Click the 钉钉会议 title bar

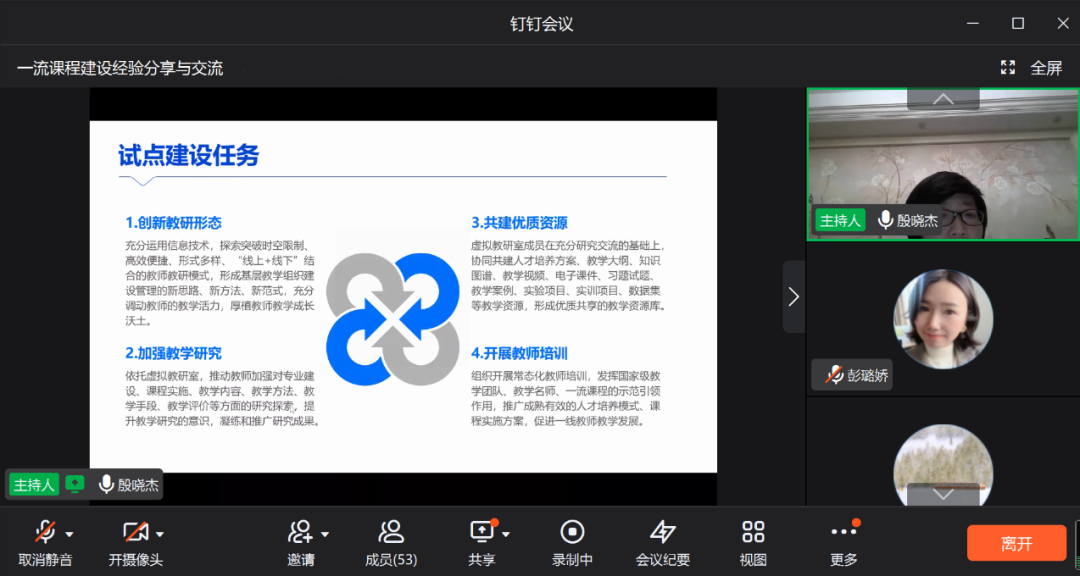tap(540, 22)
